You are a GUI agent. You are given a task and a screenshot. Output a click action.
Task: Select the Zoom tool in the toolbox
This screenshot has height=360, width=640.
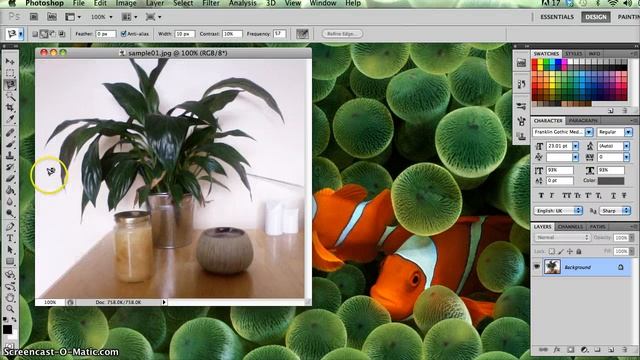(x=10, y=309)
